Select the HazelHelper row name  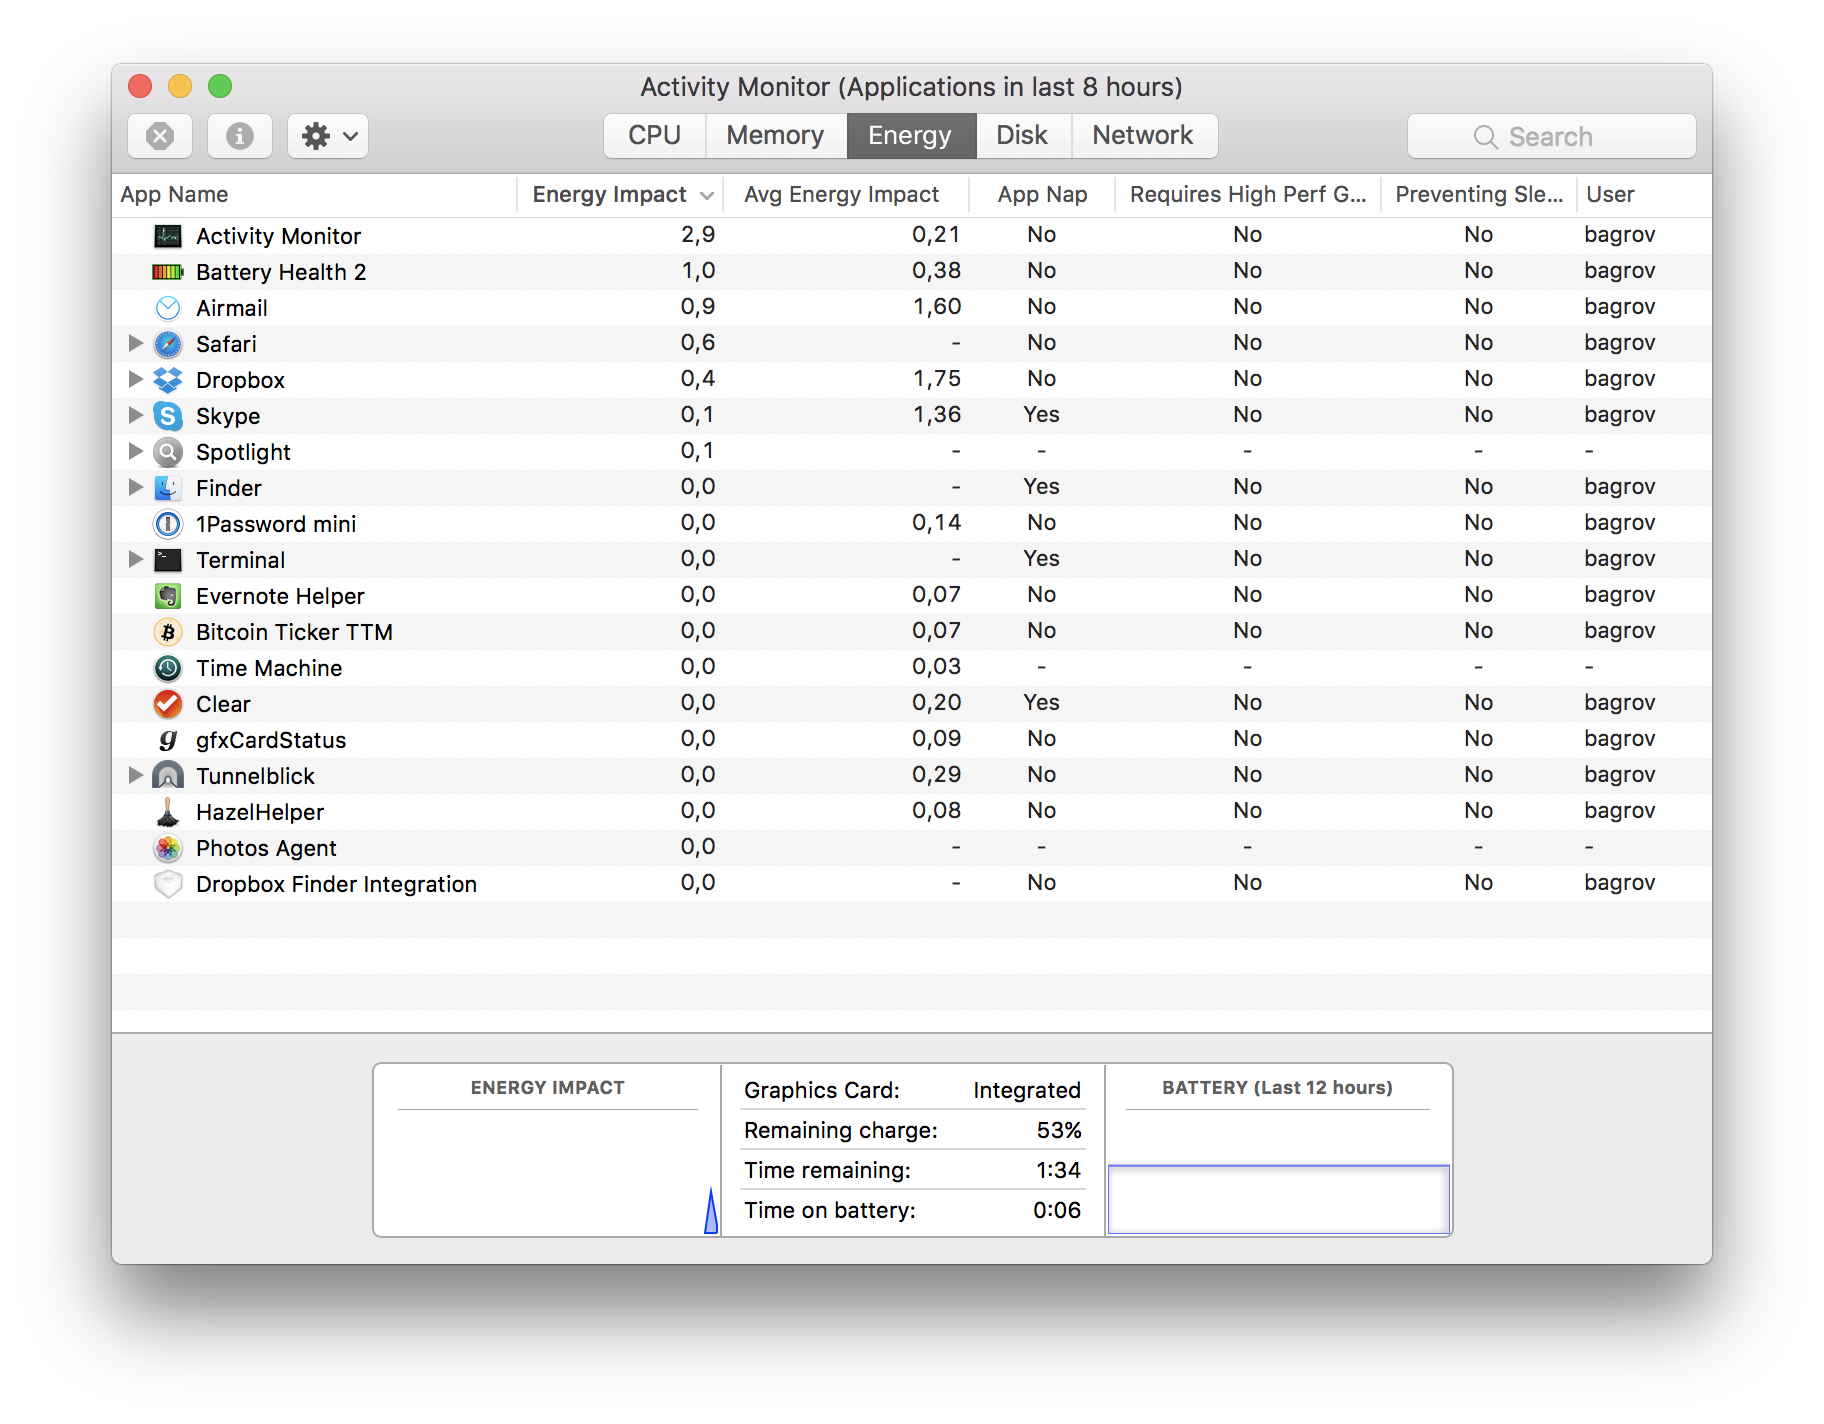(x=260, y=812)
